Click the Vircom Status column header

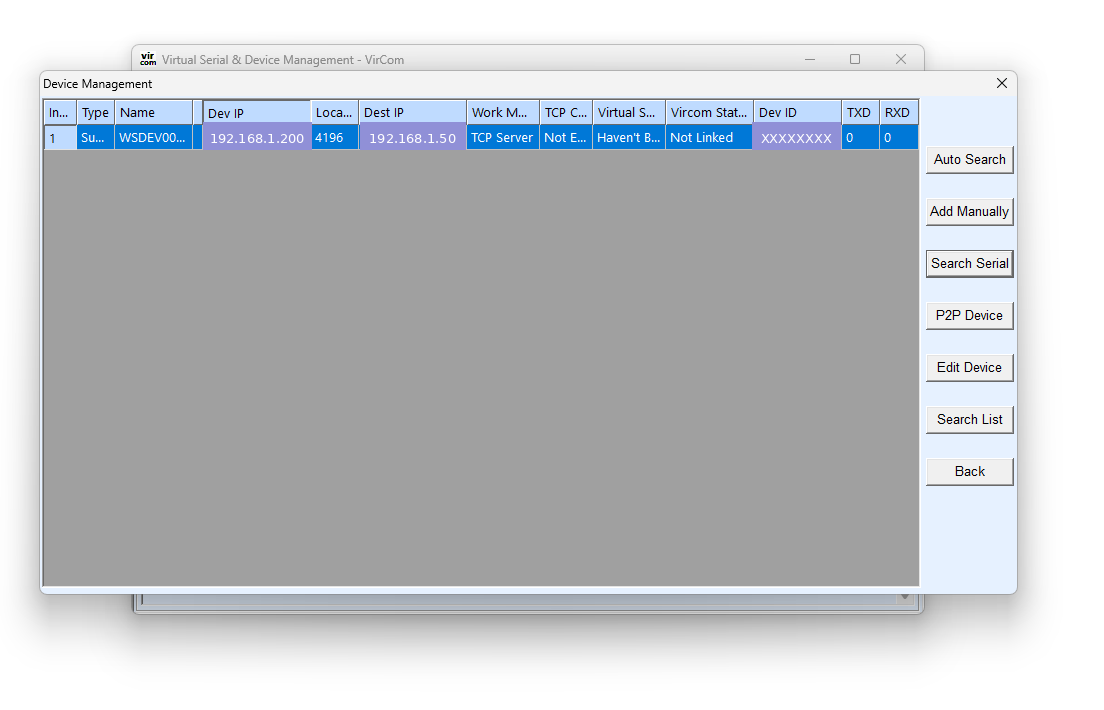(709, 113)
